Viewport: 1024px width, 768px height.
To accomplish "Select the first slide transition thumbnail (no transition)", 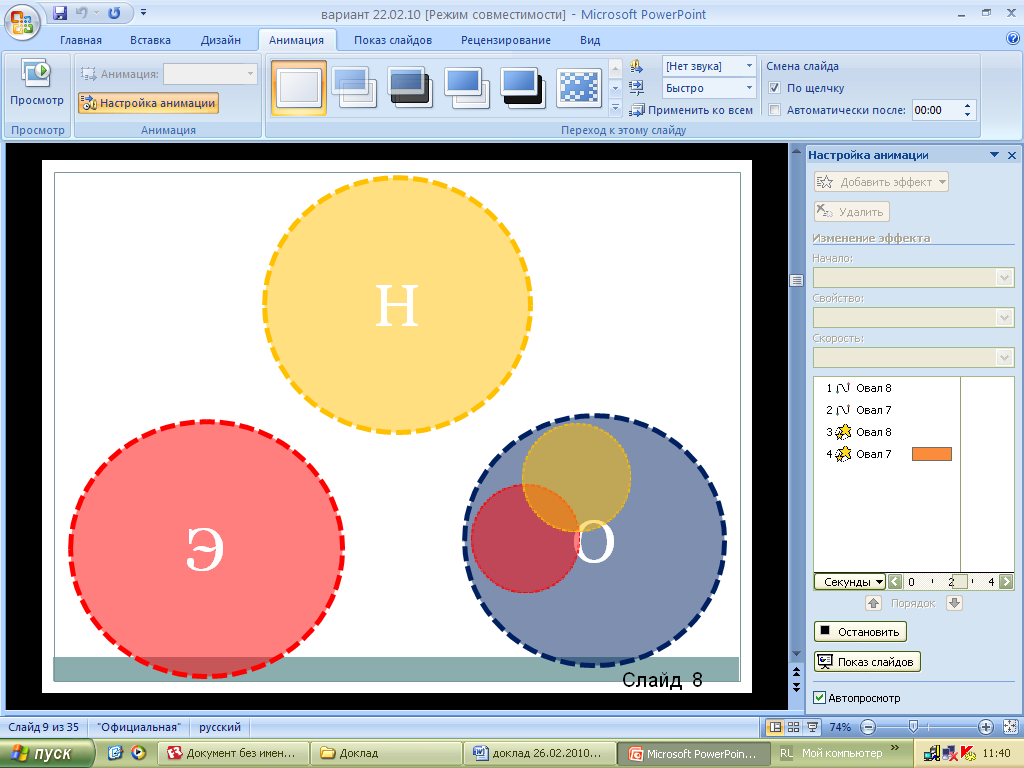I will pos(298,87).
